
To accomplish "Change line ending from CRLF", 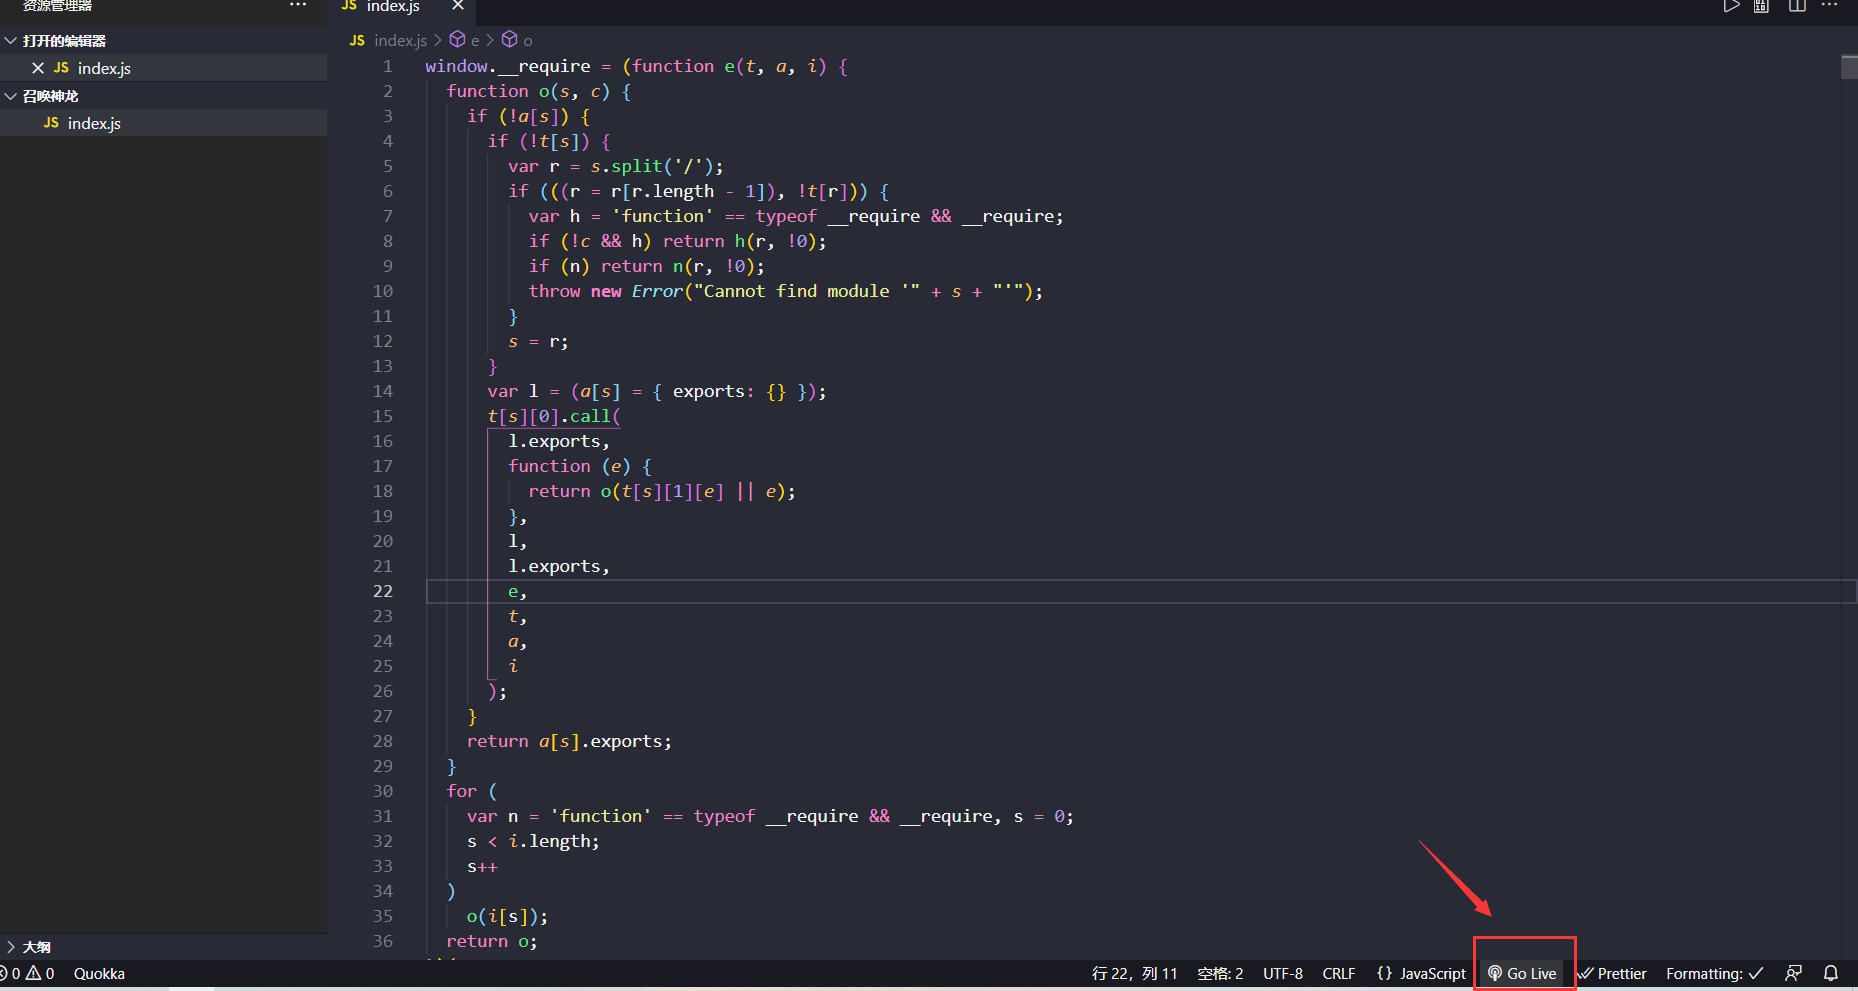I will point(1339,973).
